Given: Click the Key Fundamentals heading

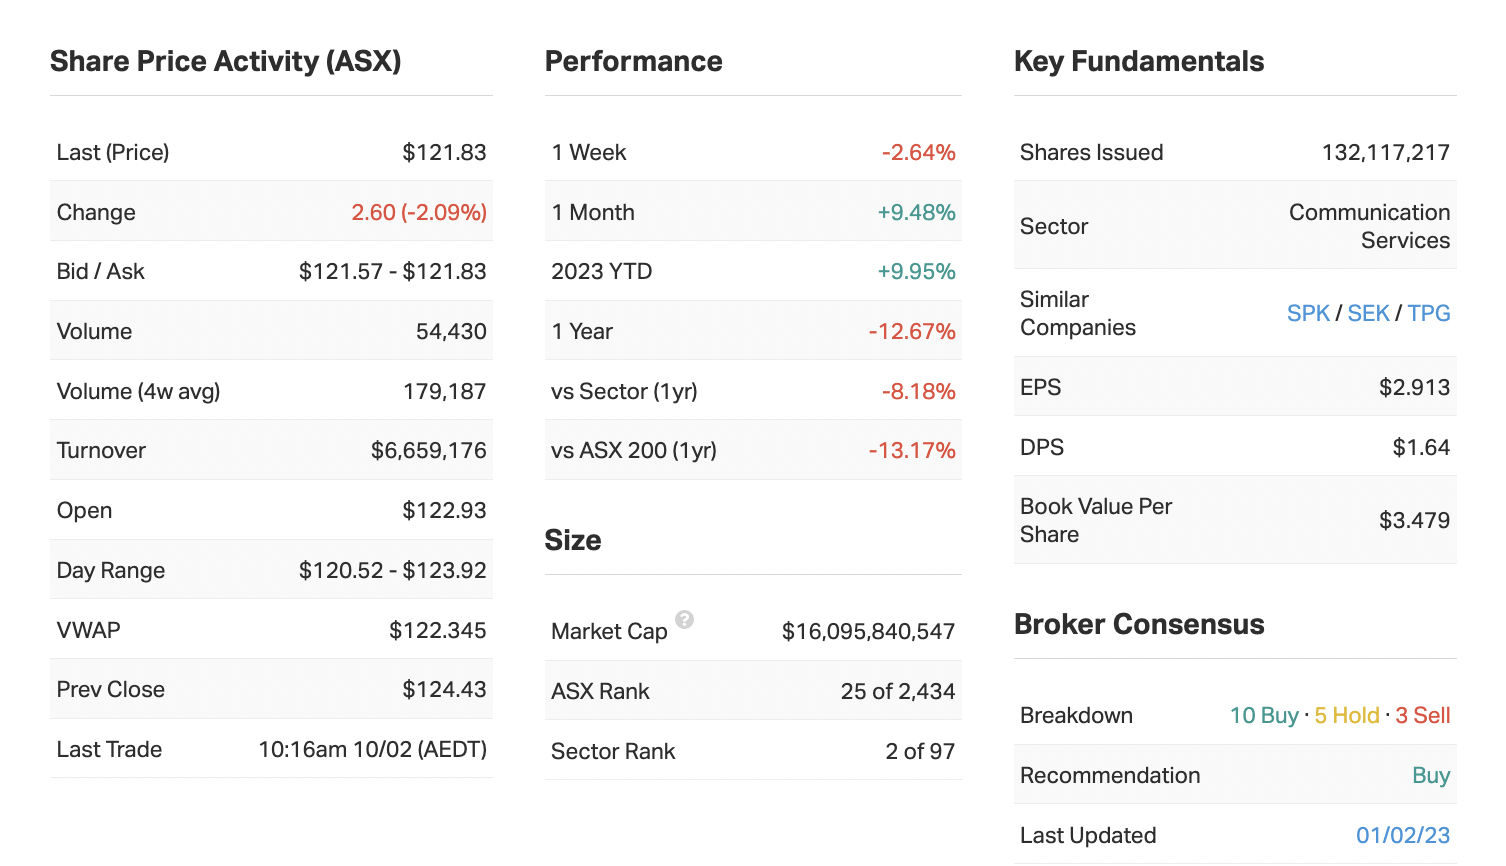Looking at the screenshot, I should click(1139, 61).
